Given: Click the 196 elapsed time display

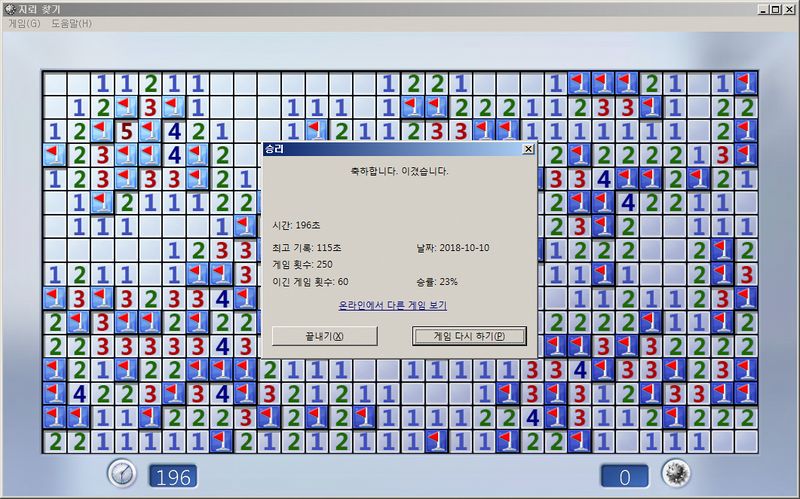Looking at the screenshot, I should [x=171, y=476].
